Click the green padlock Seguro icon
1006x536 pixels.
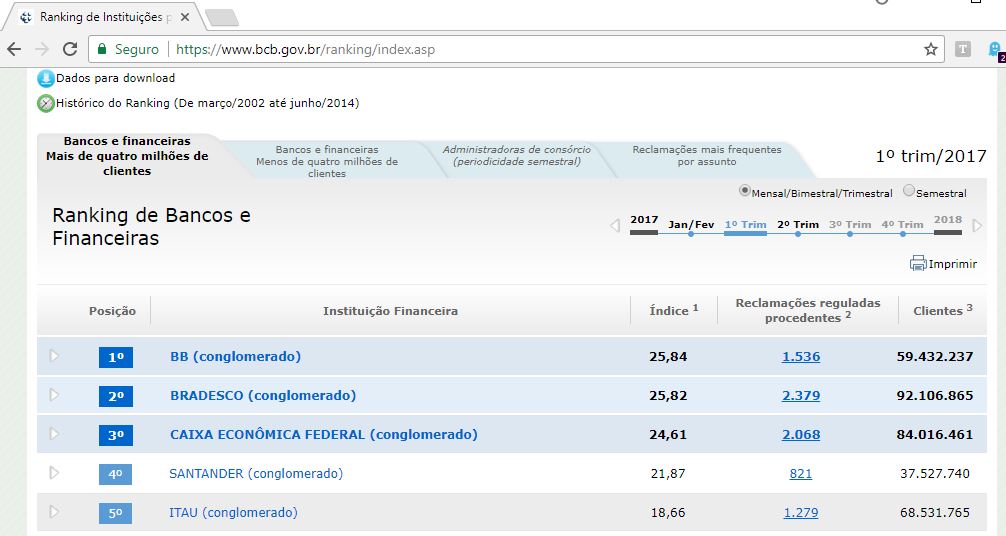point(101,49)
